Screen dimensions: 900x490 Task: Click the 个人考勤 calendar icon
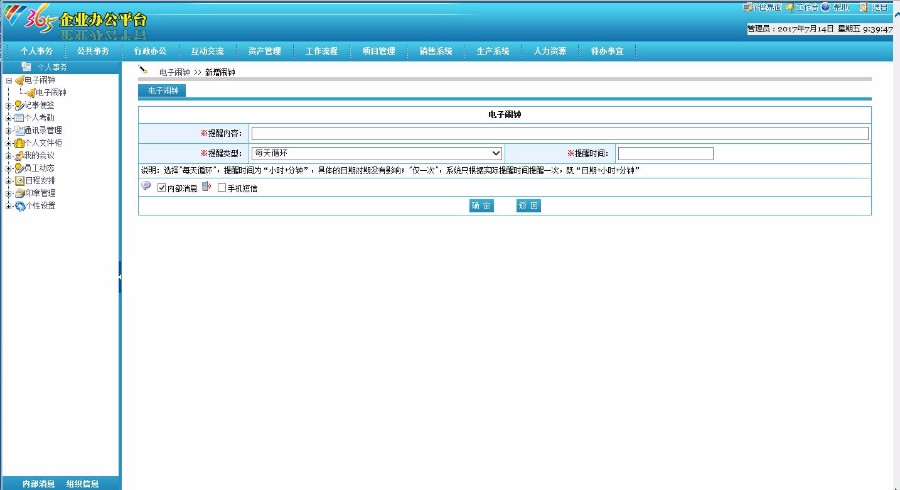19,118
